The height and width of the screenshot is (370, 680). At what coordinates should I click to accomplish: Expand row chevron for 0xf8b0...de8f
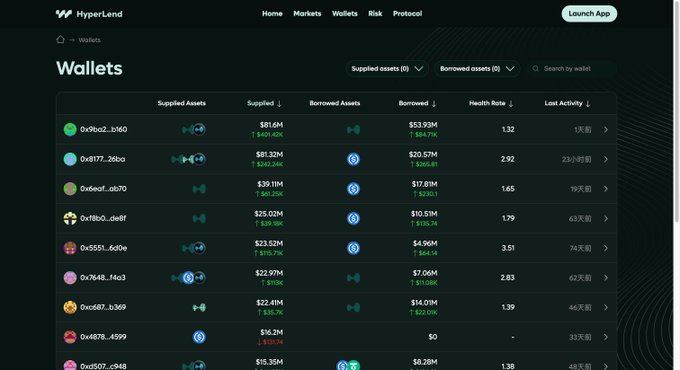pos(606,219)
